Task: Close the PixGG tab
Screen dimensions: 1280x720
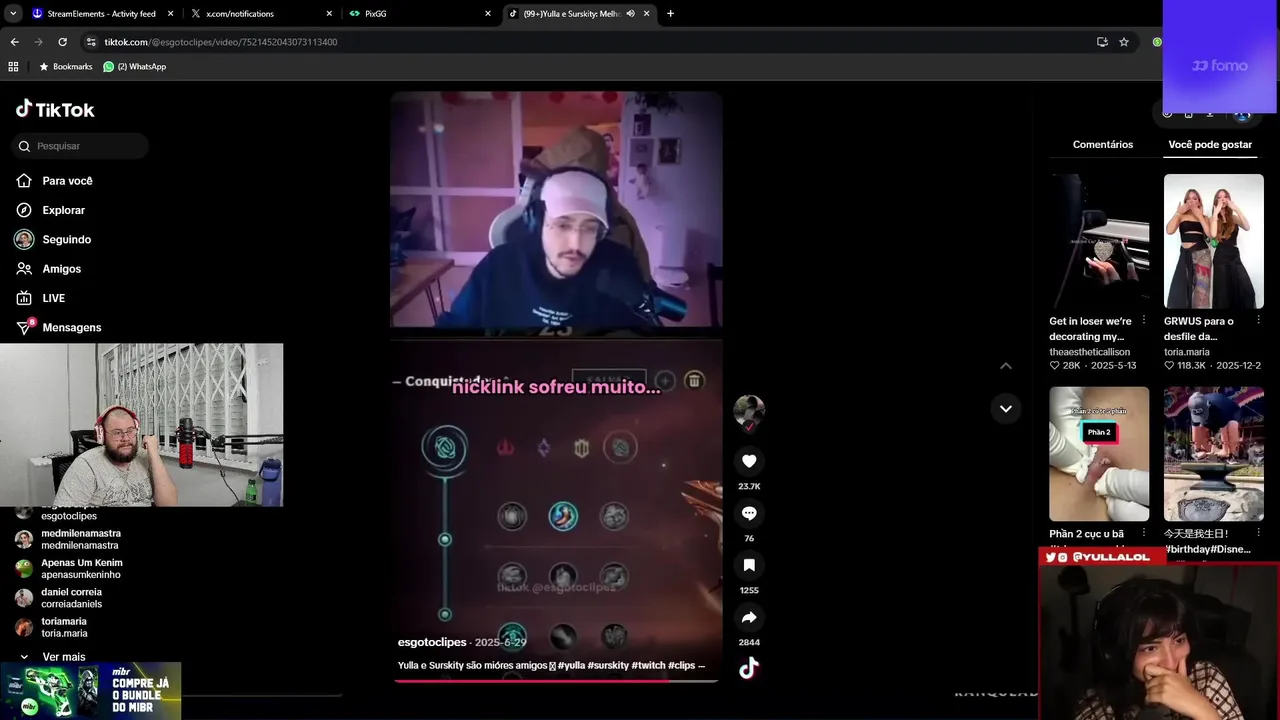Action: [488, 14]
